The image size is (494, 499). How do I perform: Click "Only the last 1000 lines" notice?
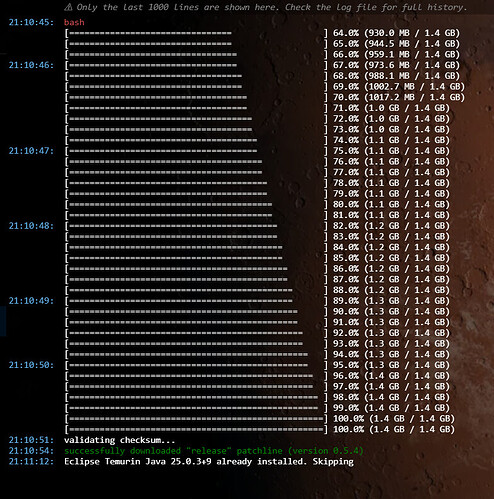(x=271, y=7)
